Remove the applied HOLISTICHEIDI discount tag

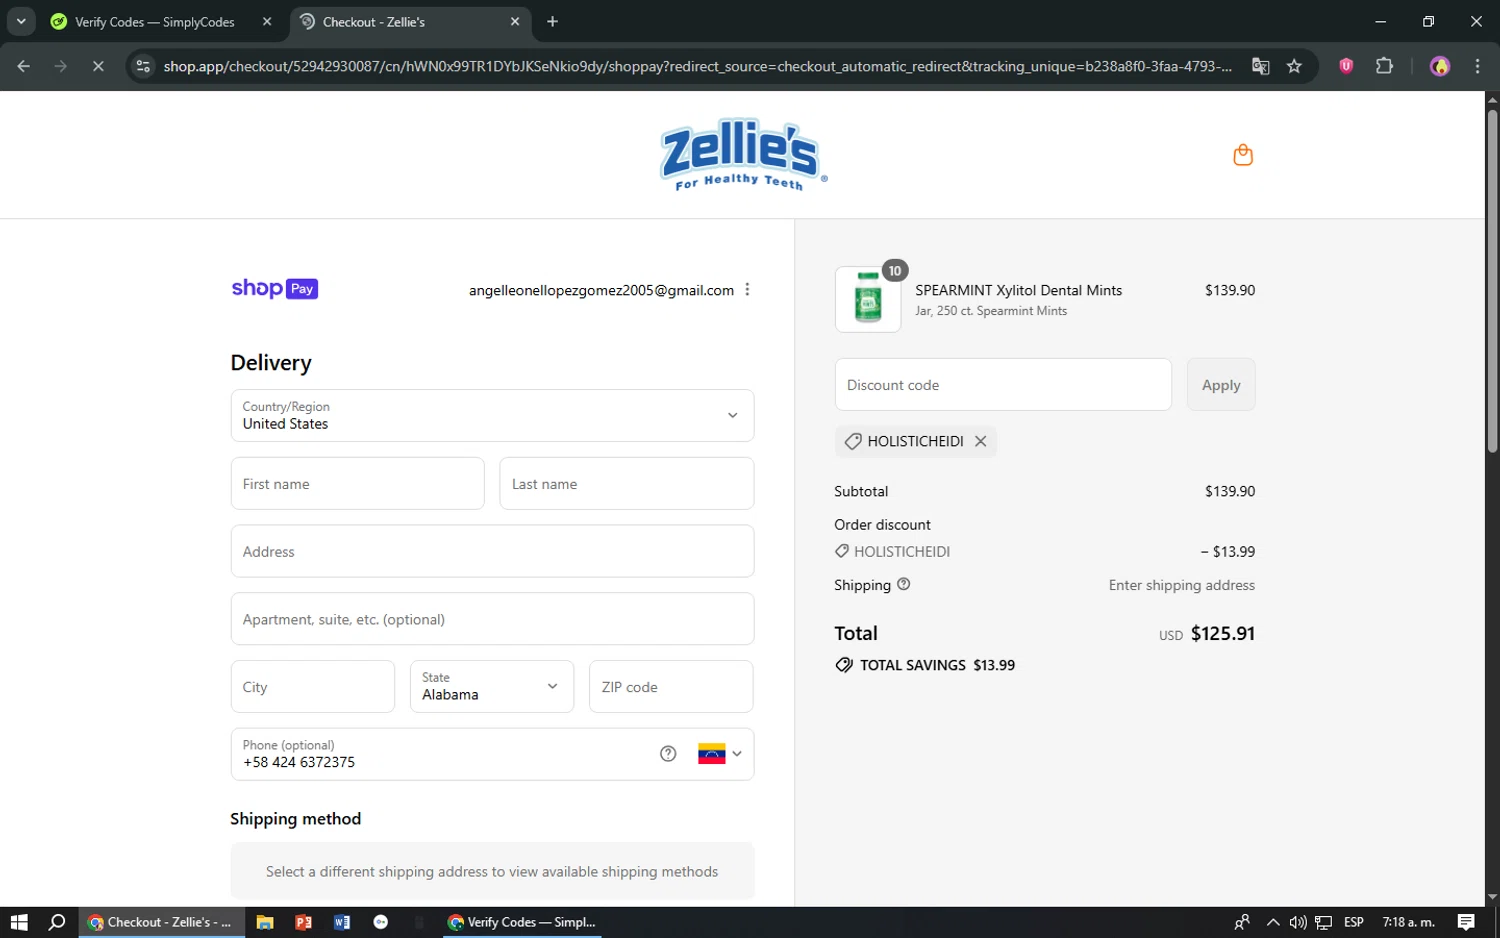coord(981,441)
